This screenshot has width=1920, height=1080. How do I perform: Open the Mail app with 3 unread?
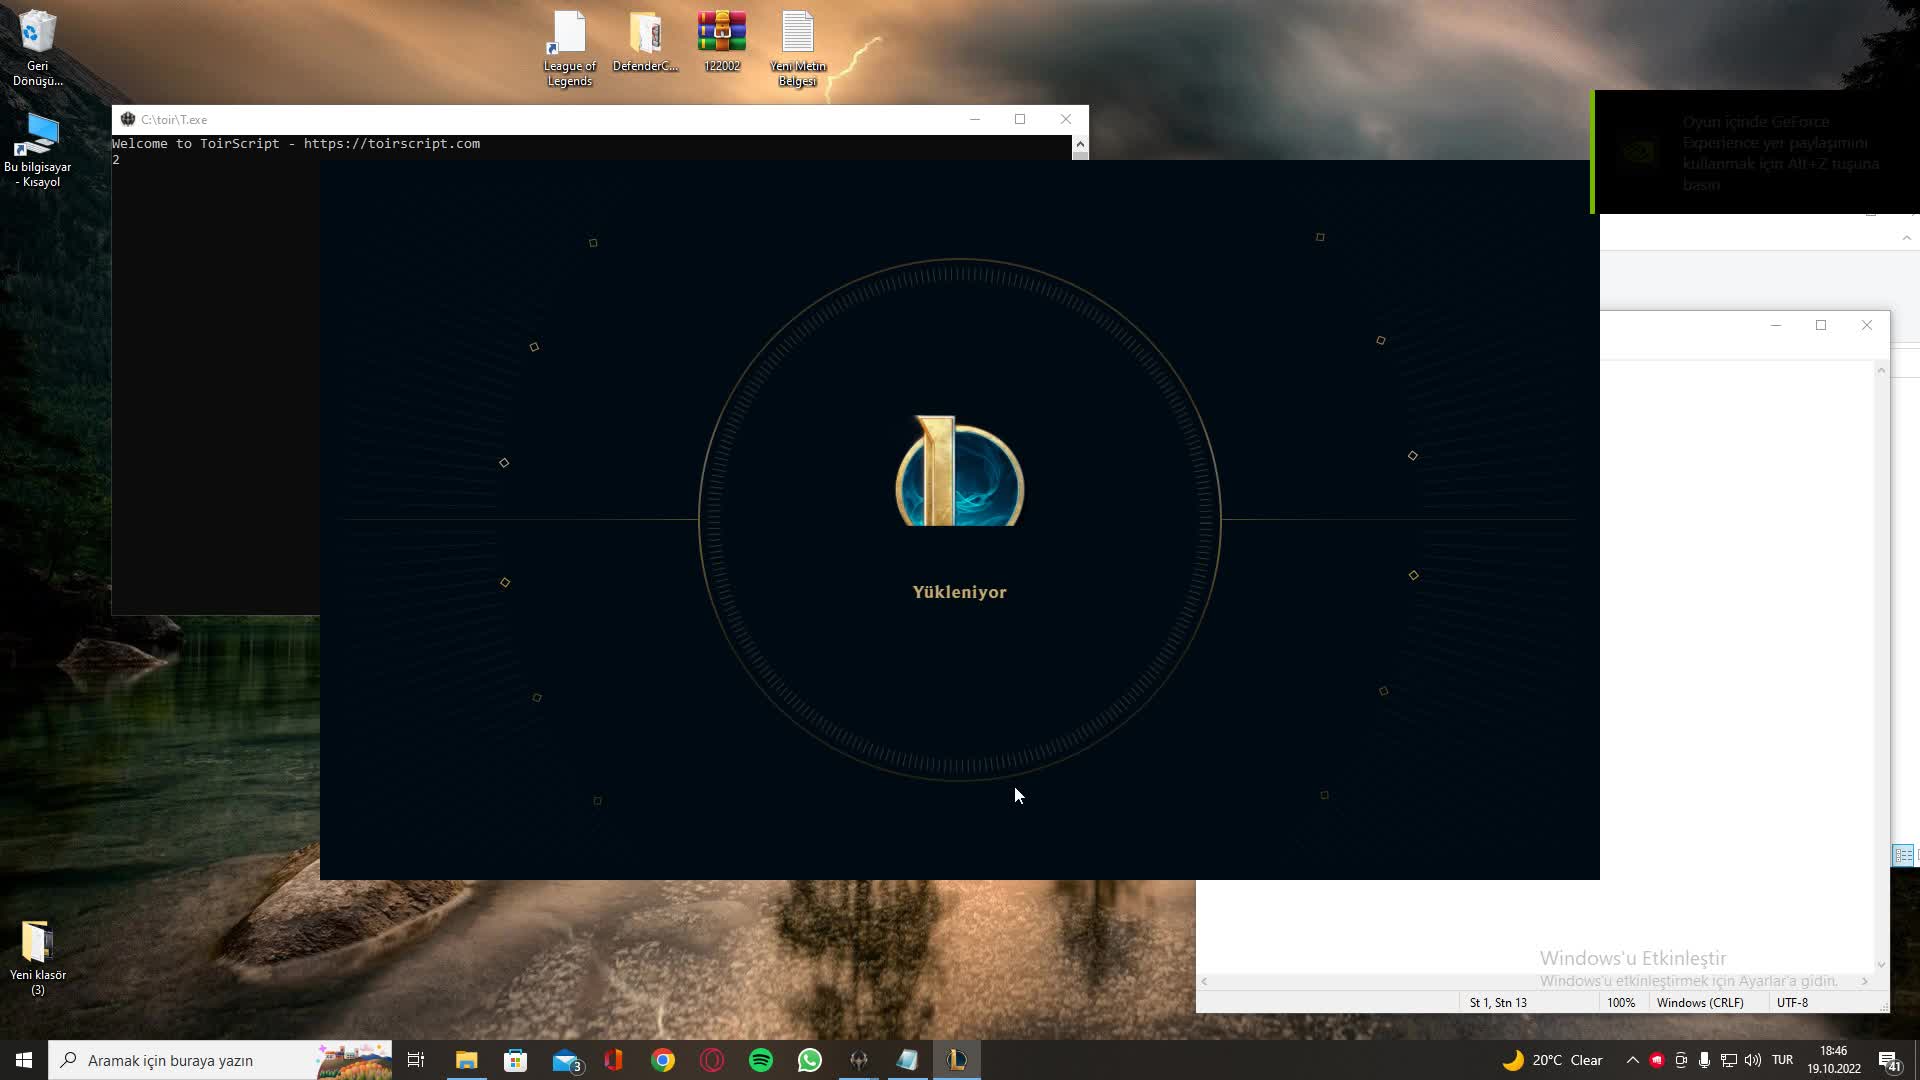tap(566, 1060)
